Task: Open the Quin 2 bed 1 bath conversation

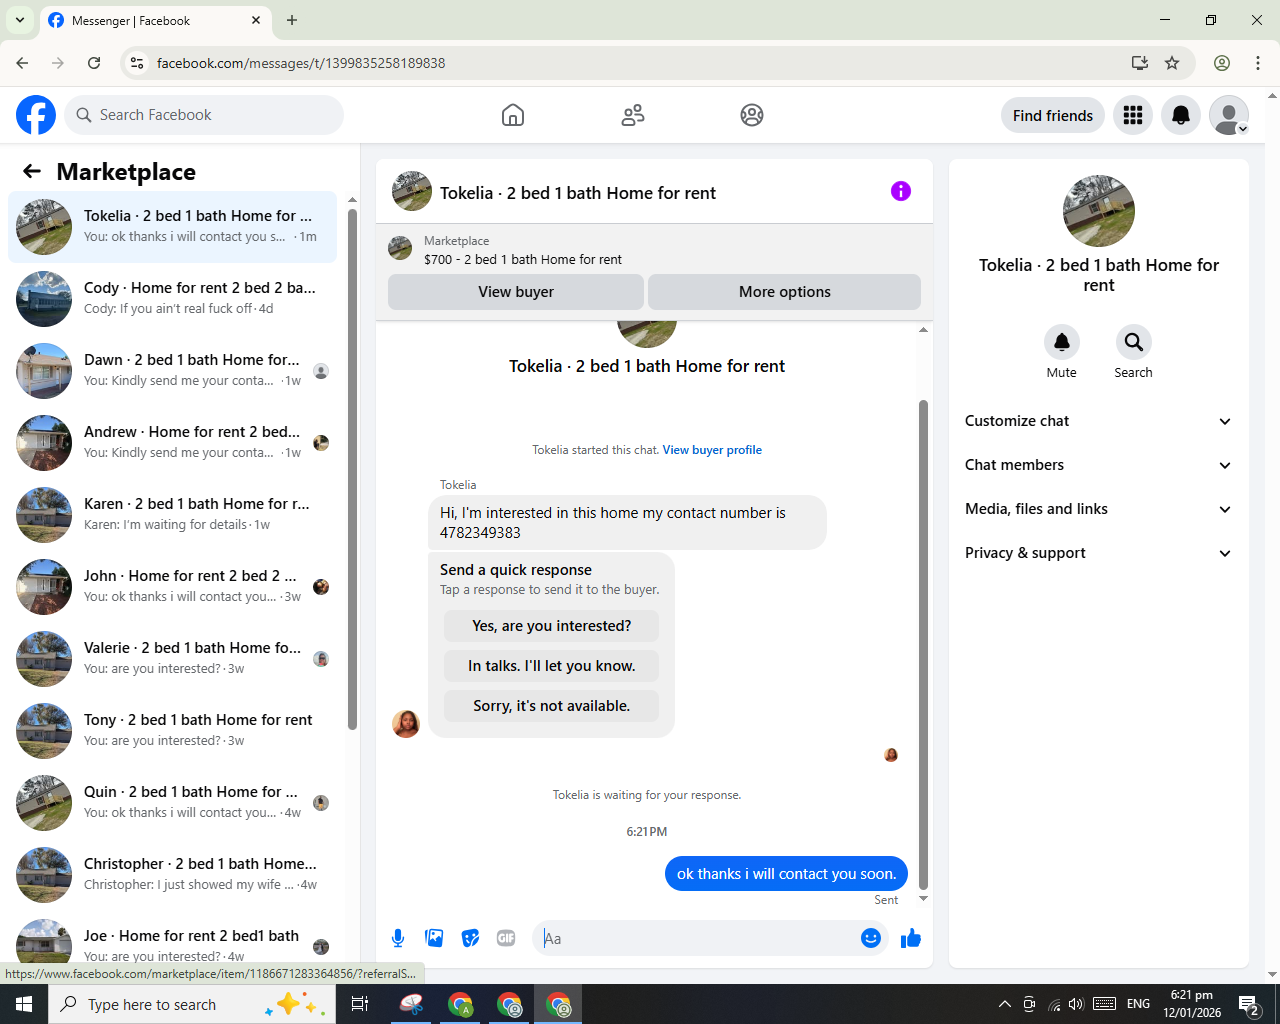Action: (172, 803)
